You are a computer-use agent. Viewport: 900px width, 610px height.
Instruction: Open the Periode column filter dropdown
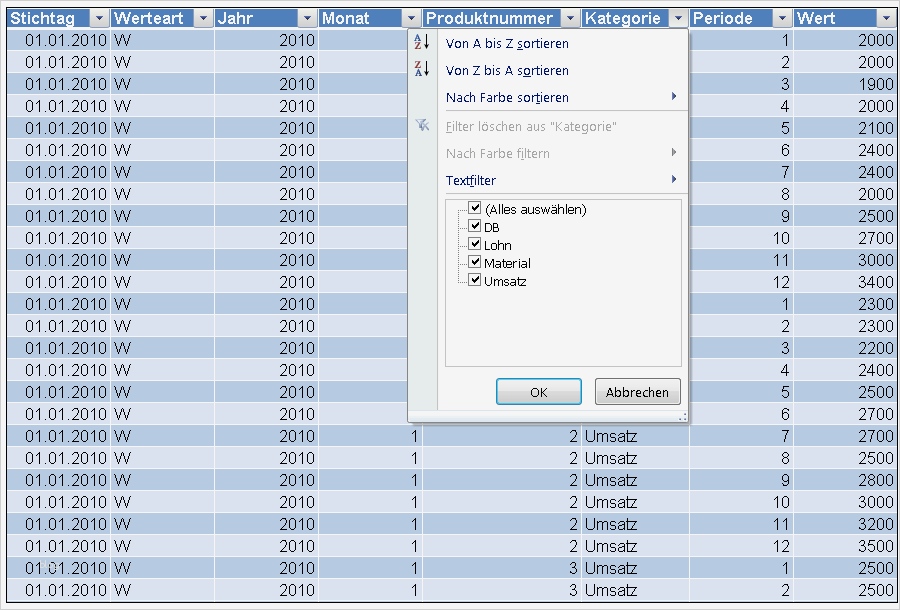coord(781,17)
